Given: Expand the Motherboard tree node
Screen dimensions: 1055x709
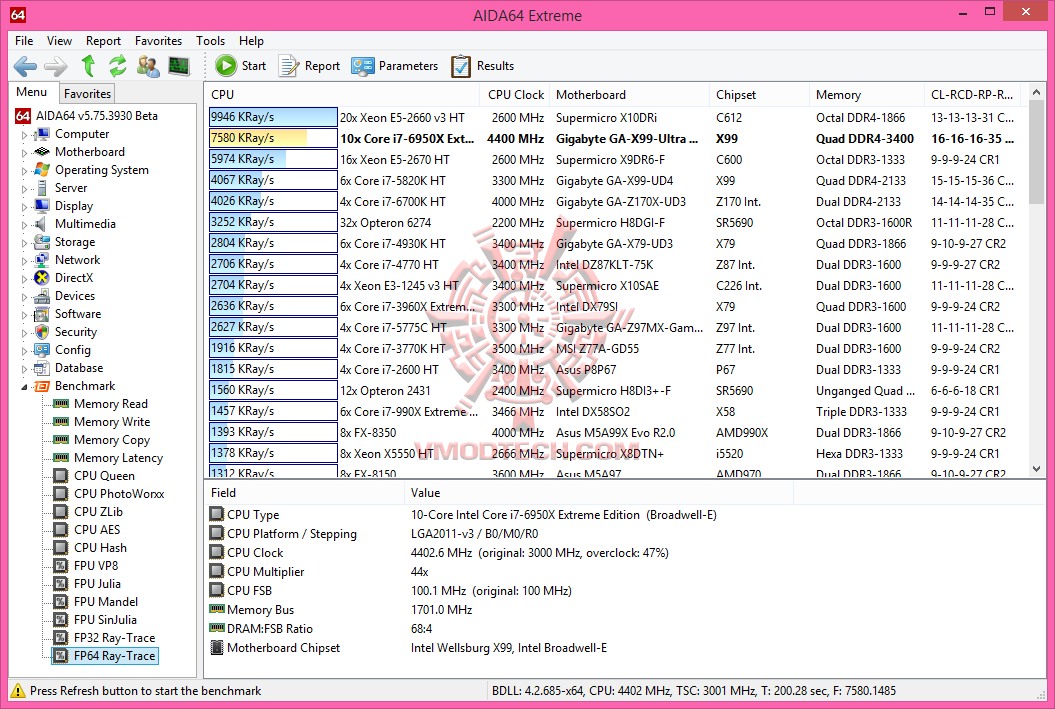Looking at the screenshot, I should click(24, 153).
